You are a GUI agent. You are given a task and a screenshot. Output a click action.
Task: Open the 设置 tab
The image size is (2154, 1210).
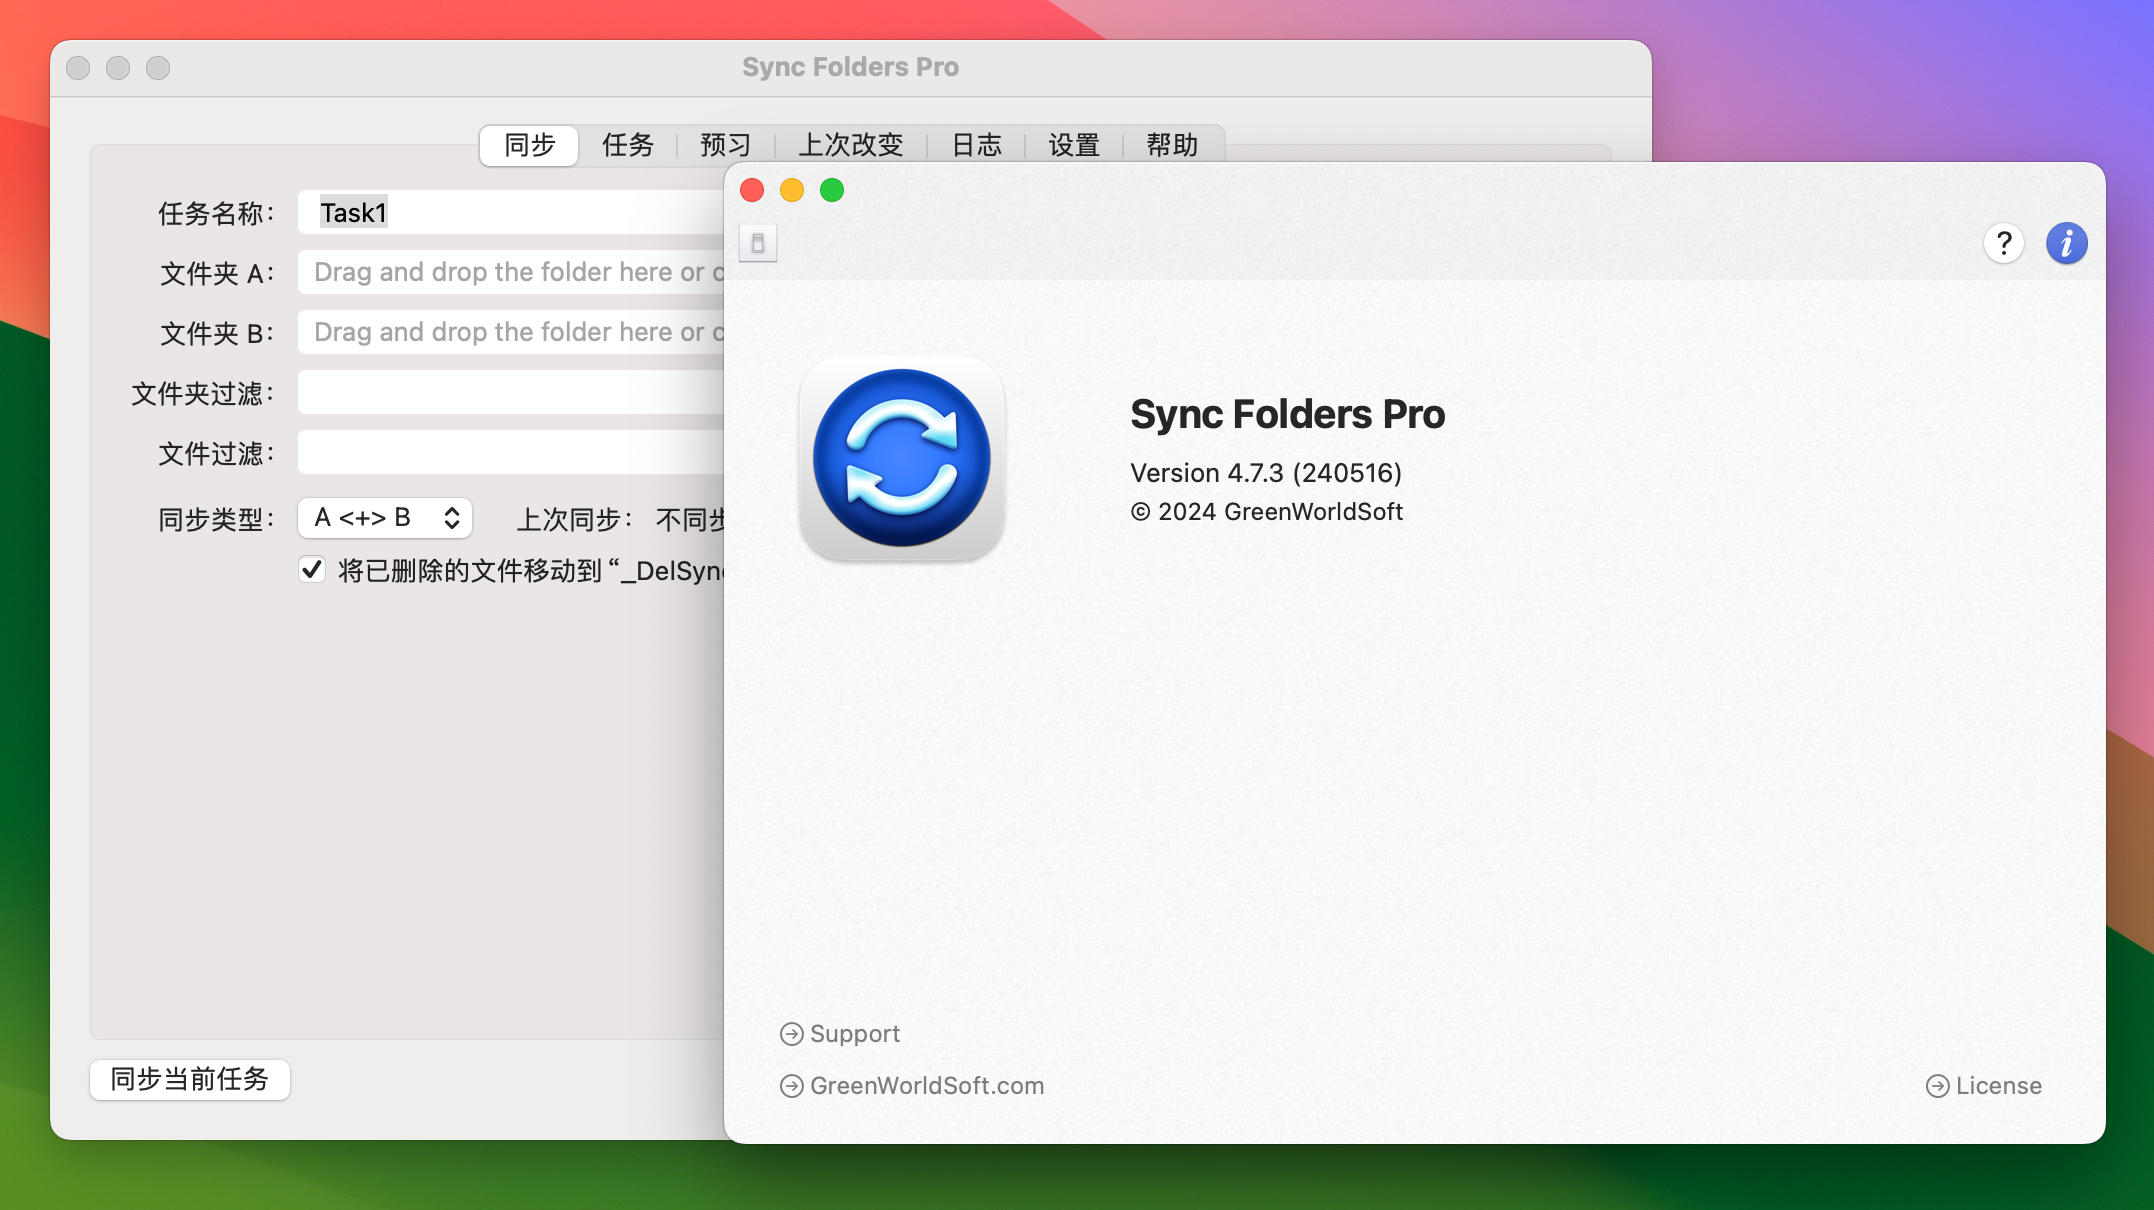[x=1074, y=145]
